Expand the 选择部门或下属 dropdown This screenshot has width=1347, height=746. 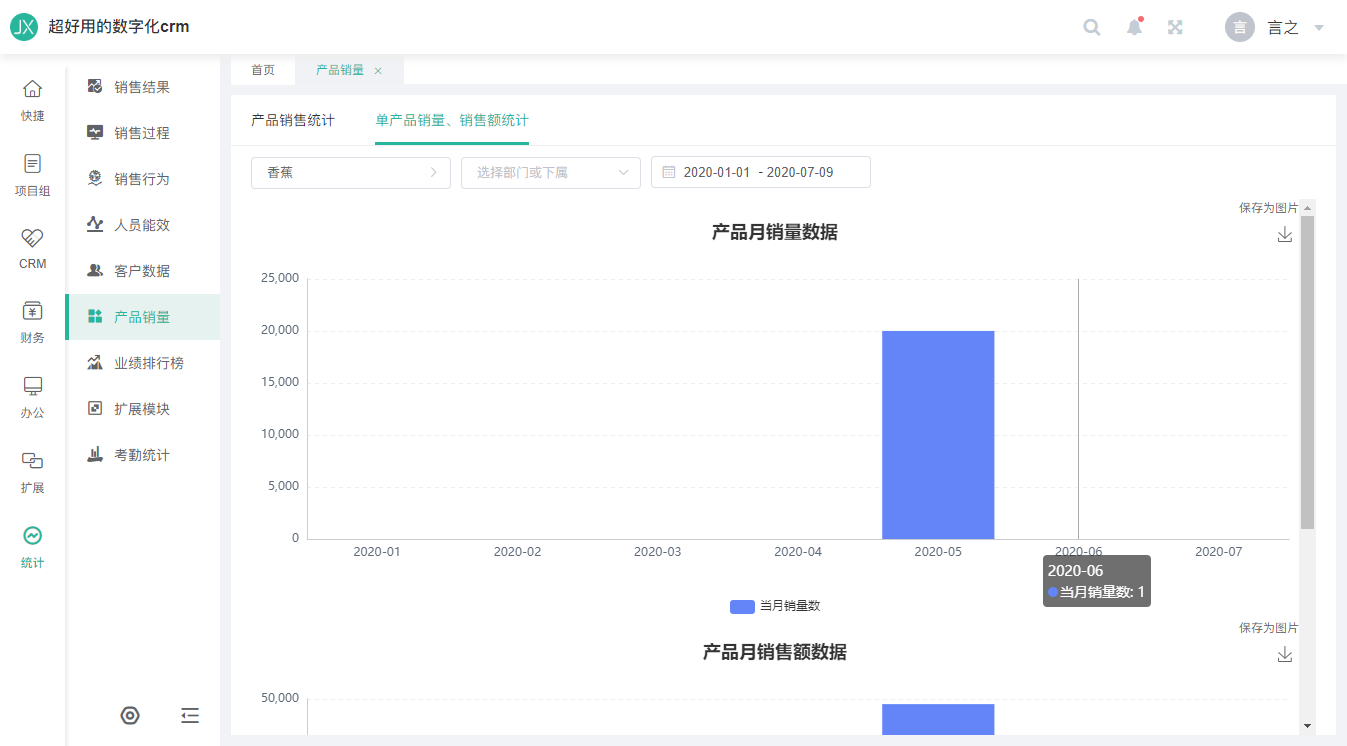point(550,172)
